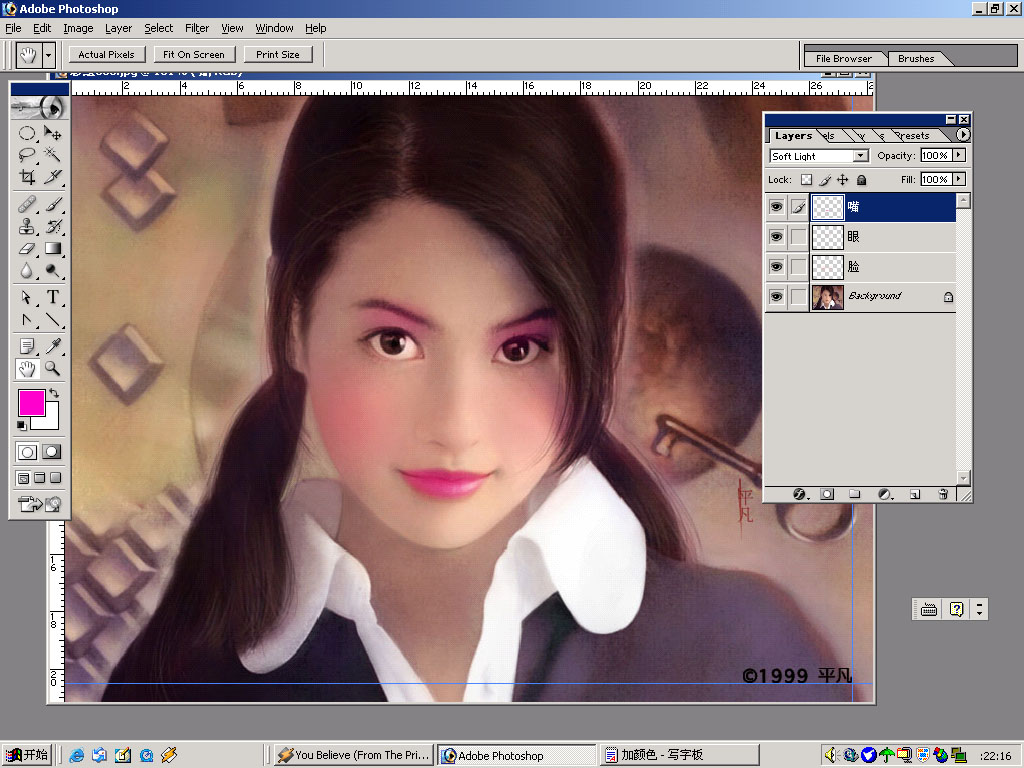Toggle Lock transparent pixels
This screenshot has height=768, width=1024.
click(807, 180)
